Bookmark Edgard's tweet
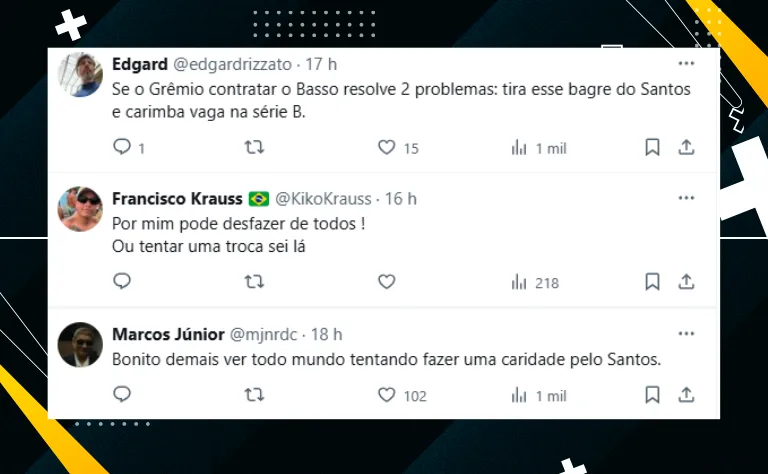 [652, 148]
